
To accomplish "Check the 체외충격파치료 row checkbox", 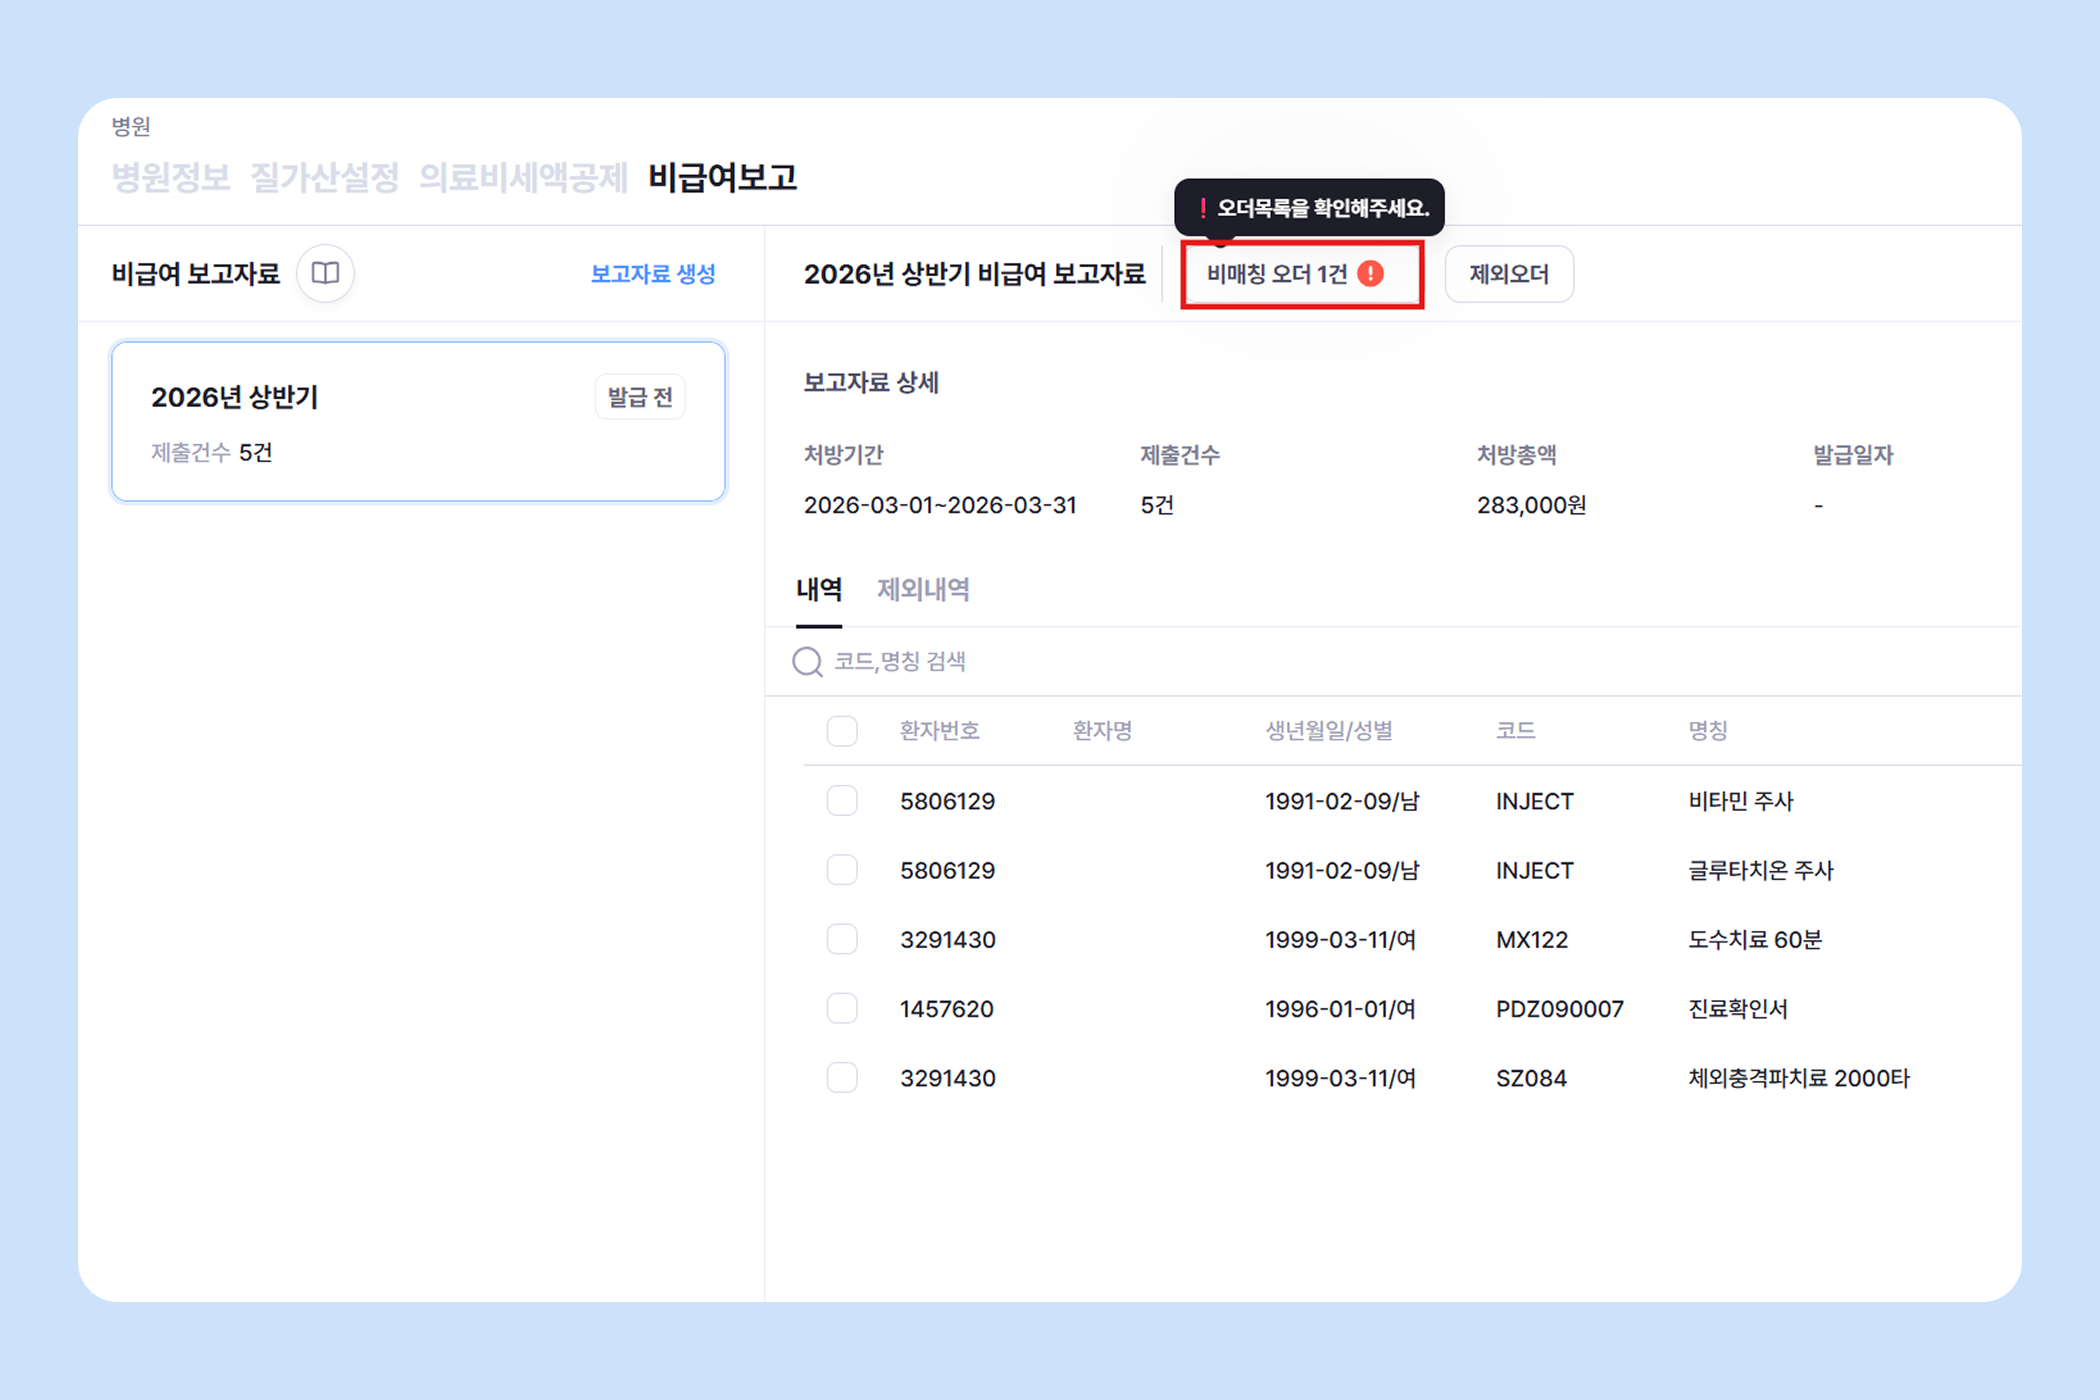I will [x=842, y=1077].
